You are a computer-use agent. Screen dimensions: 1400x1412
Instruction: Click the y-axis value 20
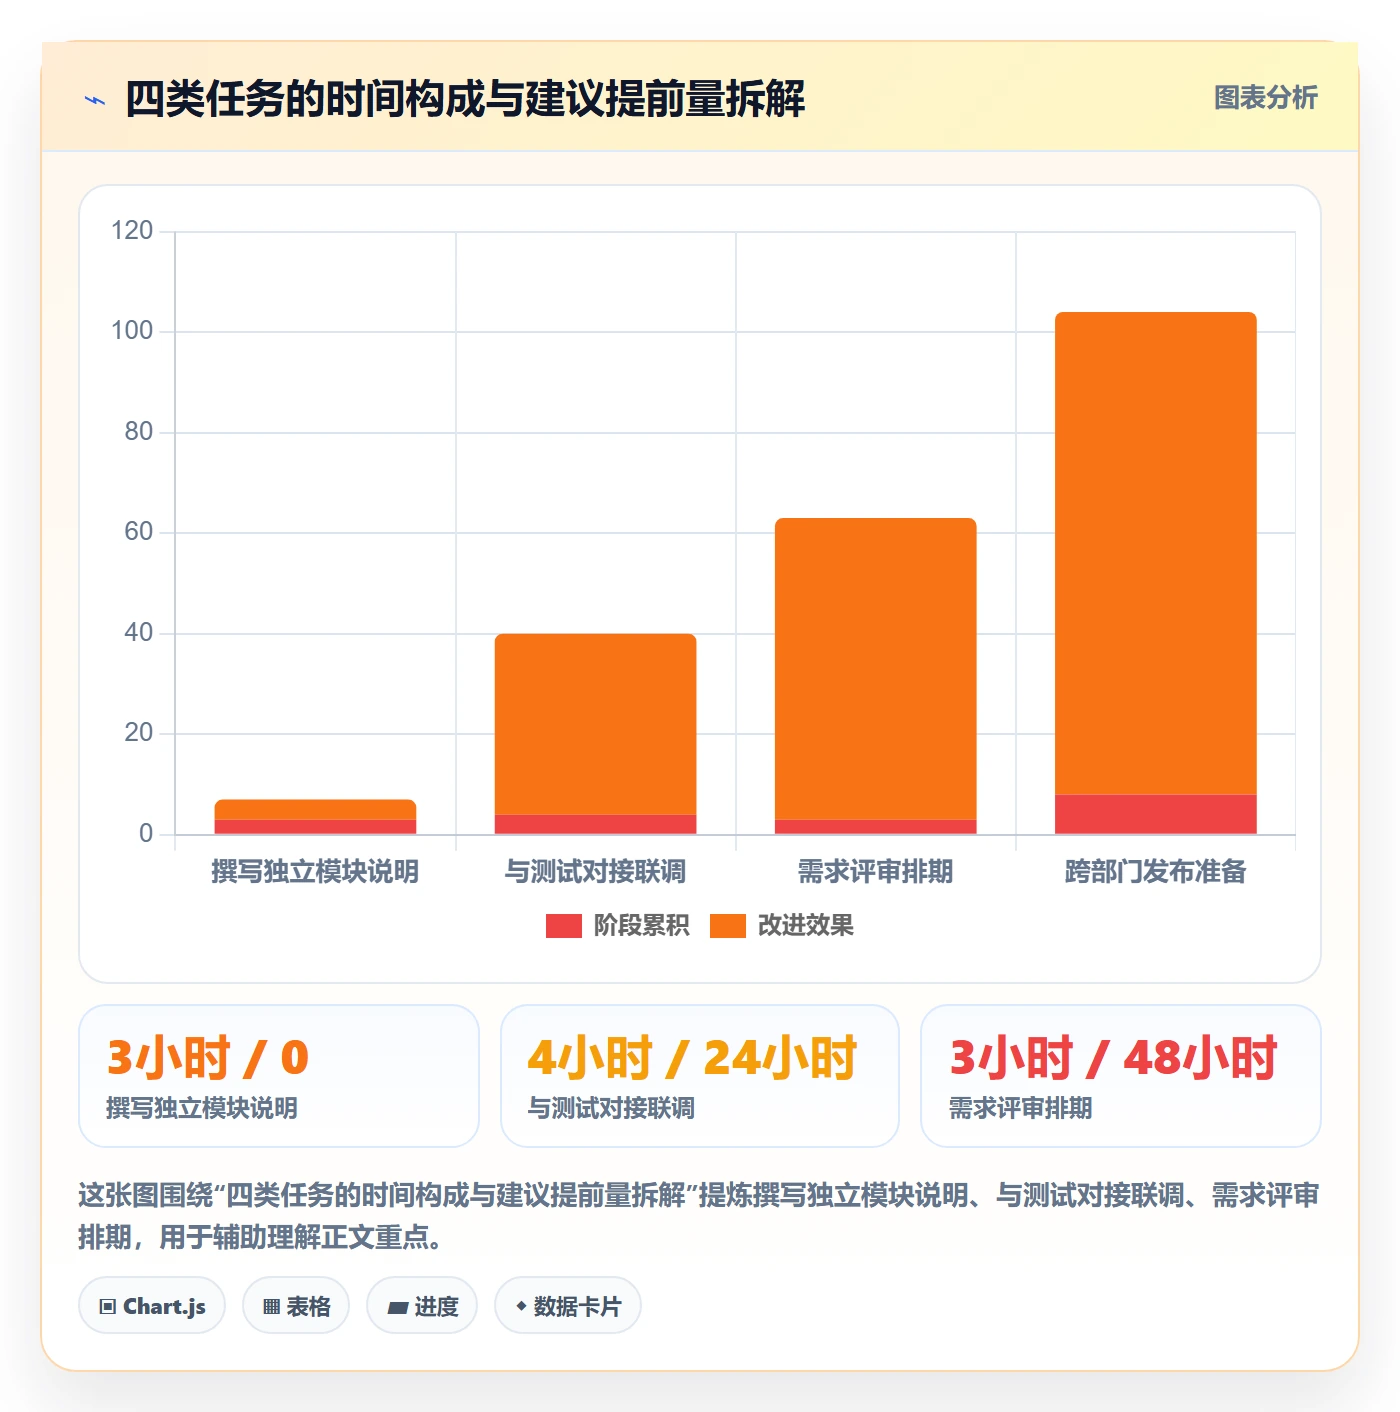[139, 733]
